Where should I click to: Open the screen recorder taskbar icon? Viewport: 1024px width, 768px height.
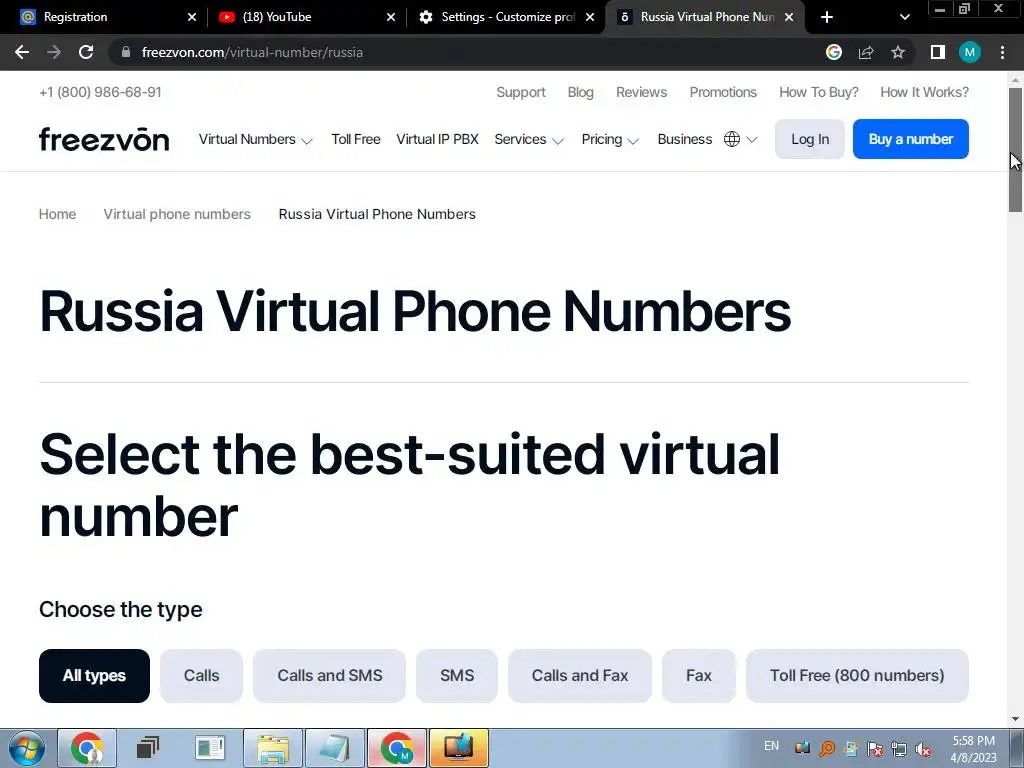coord(458,748)
